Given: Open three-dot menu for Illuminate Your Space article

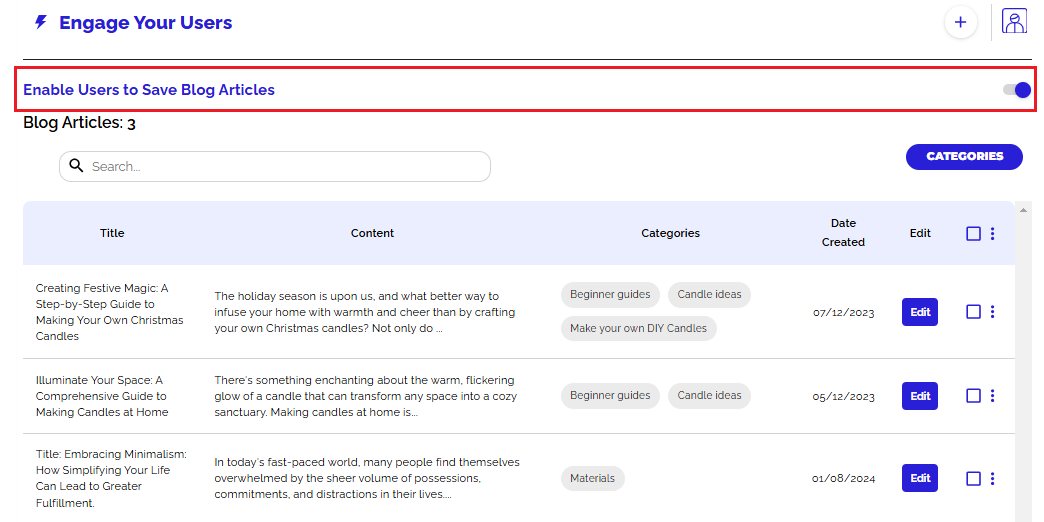Looking at the screenshot, I should [992, 396].
